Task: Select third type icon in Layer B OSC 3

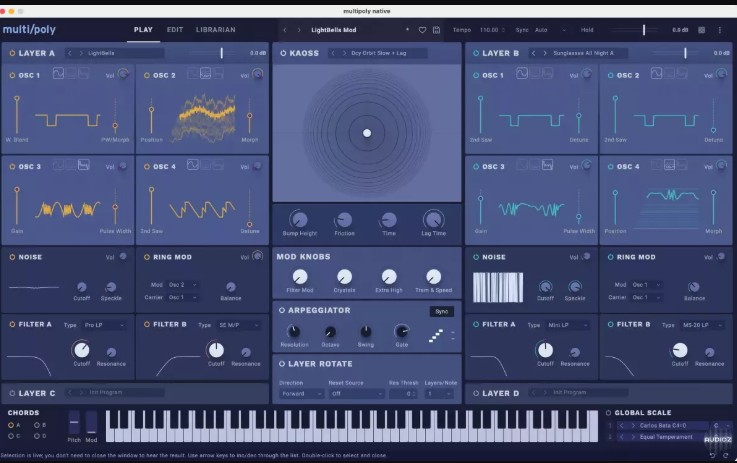Action: point(547,165)
